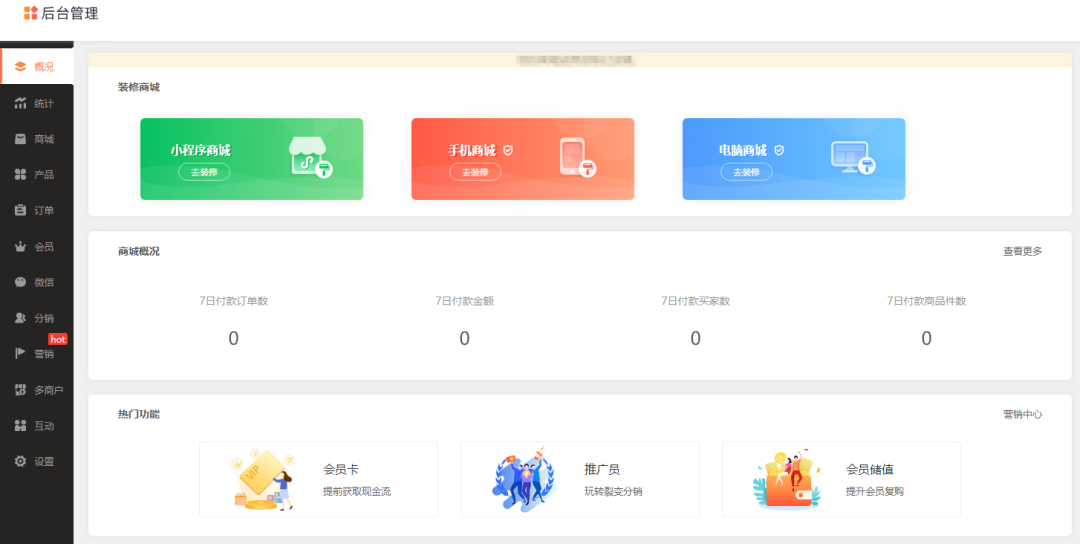Image resolution: width=1080 pixels, height=544 pixels.
Task: Click the 微信 chat icon in sidebar
Action: [x=20, y=282]
